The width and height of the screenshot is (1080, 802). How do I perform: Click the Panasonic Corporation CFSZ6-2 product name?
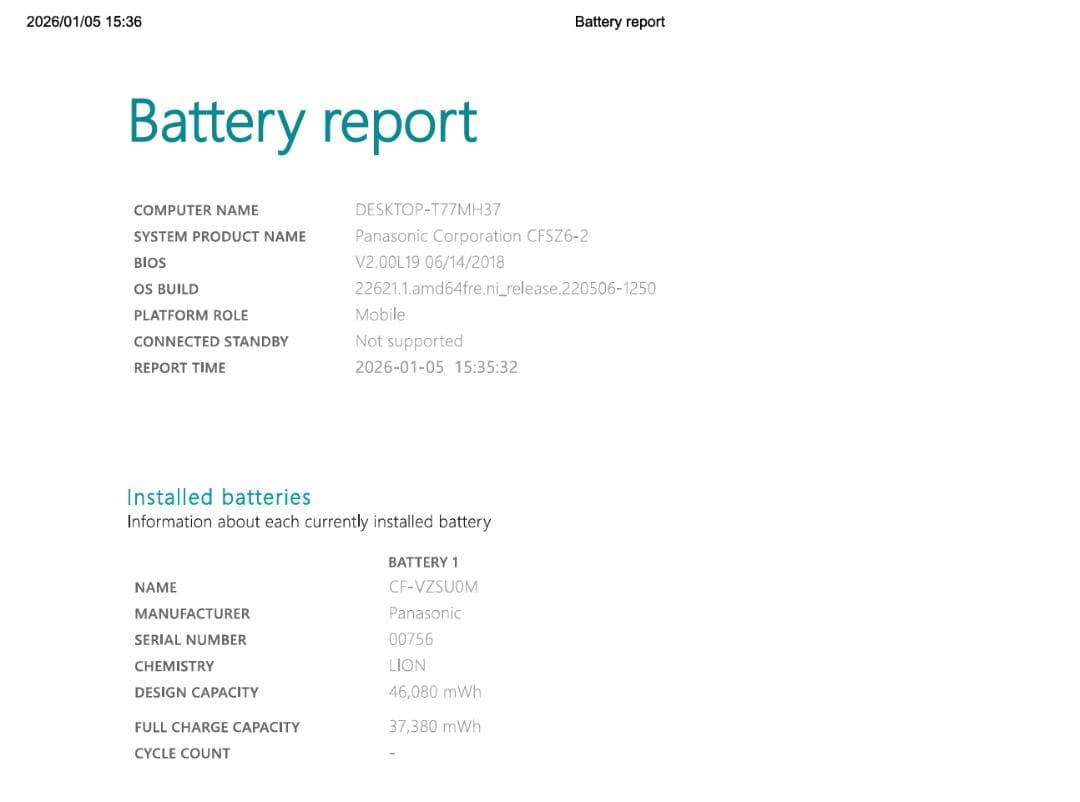tap(471, 236)
